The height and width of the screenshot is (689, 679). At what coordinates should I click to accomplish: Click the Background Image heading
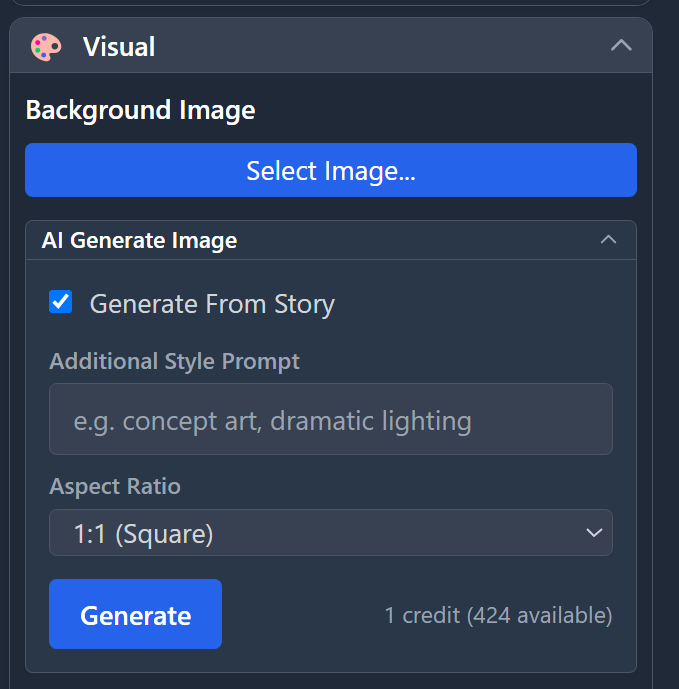(140, 110)
